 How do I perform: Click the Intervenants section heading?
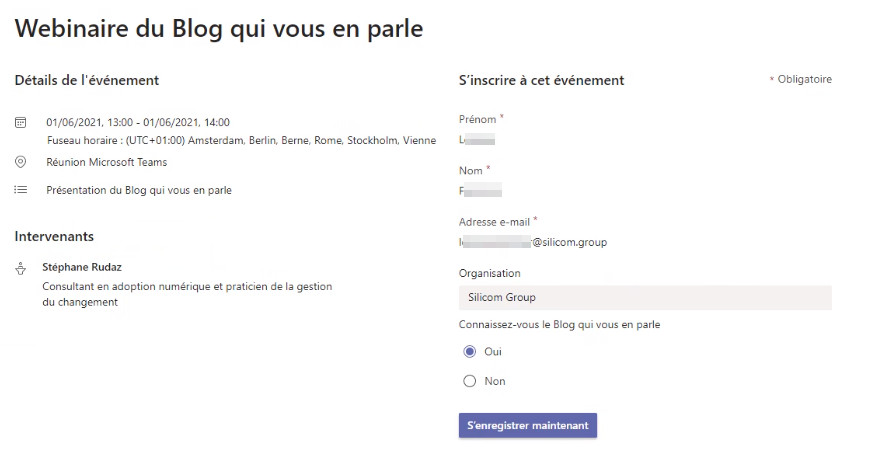[54, 236]
